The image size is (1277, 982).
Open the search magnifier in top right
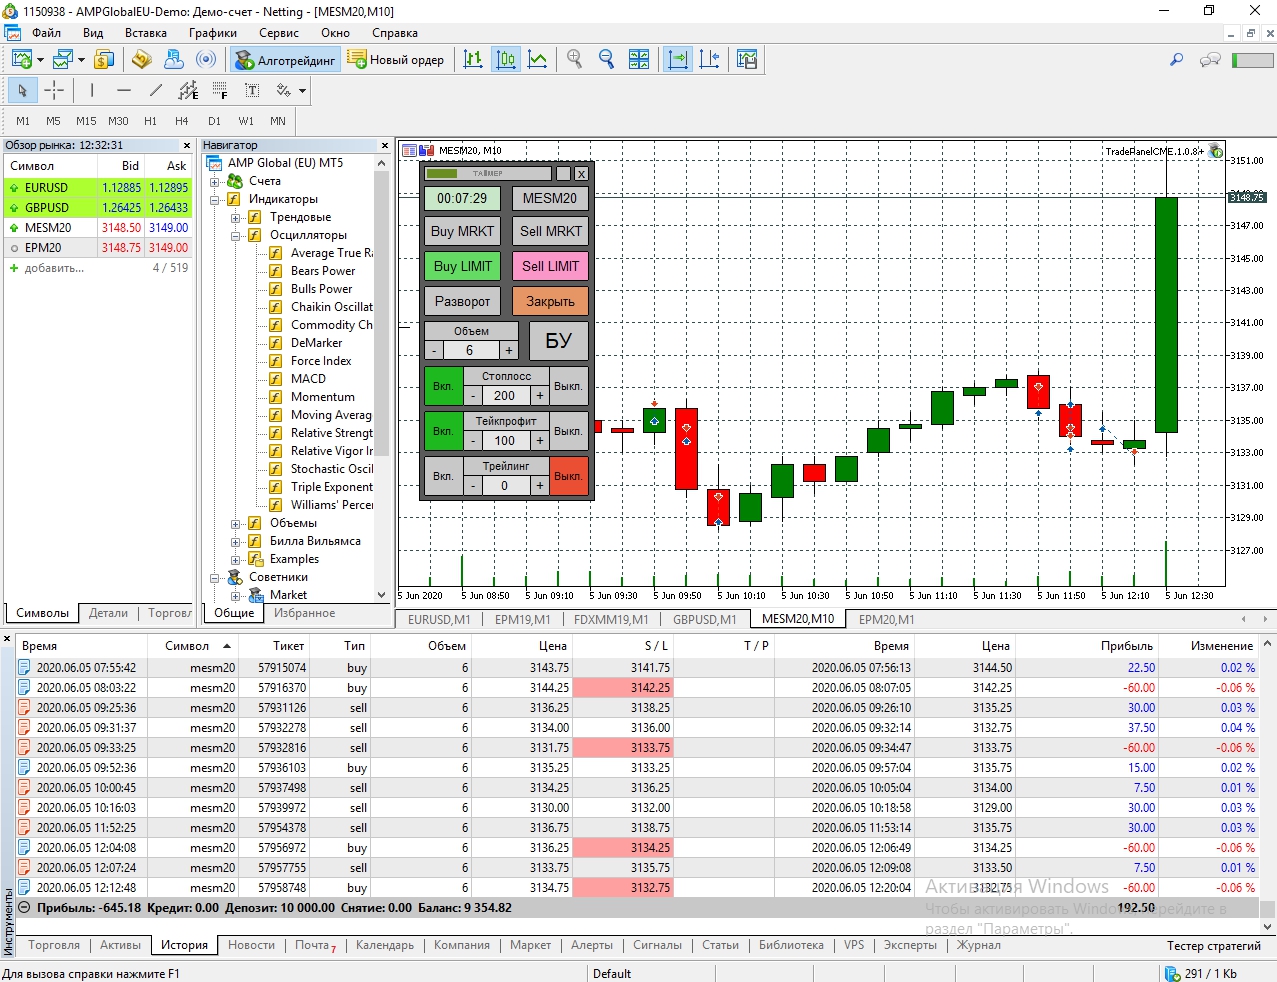1177,60
